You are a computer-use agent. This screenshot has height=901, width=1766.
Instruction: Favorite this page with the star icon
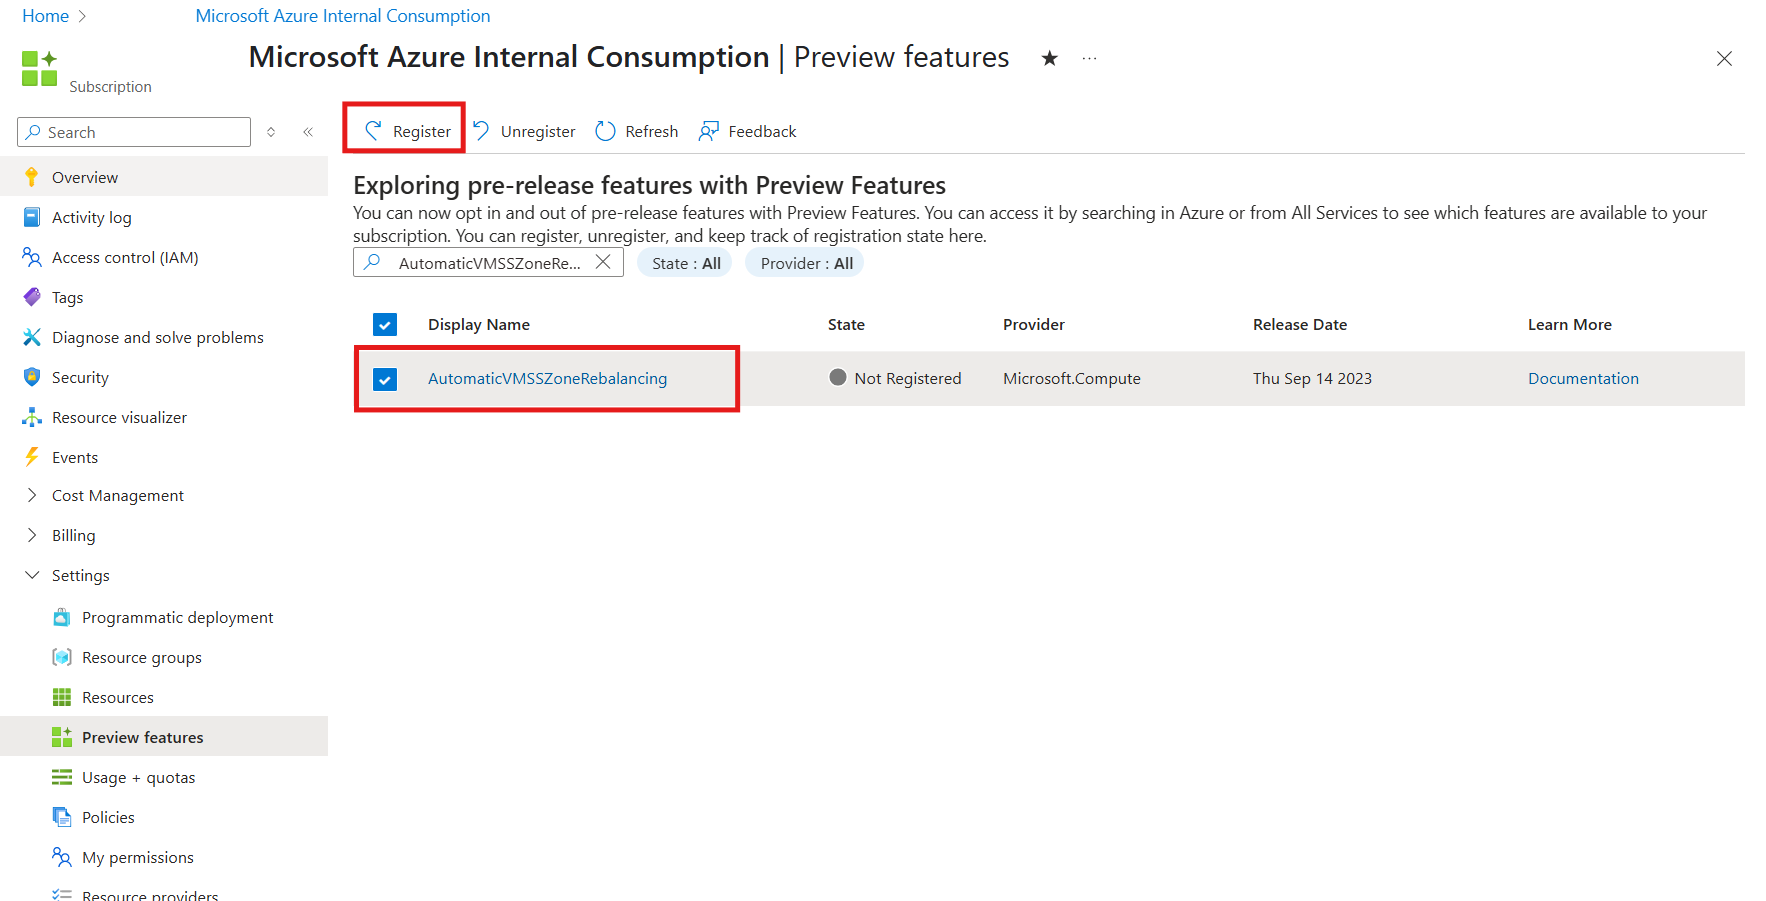point(1049,59)
